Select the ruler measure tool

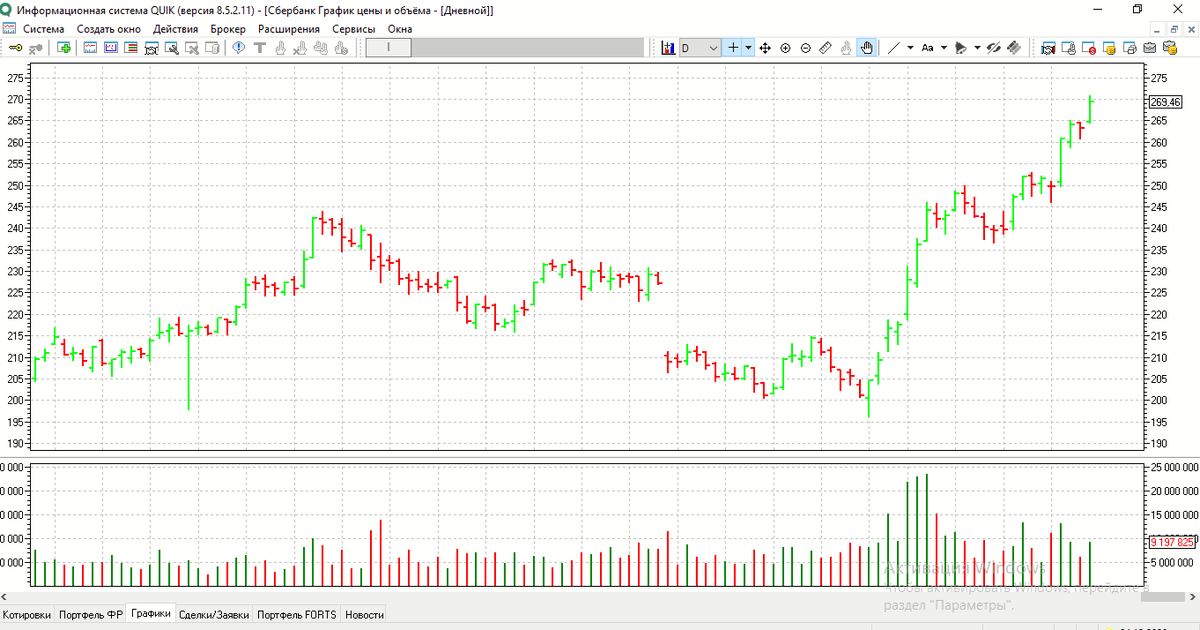(826, 47)
